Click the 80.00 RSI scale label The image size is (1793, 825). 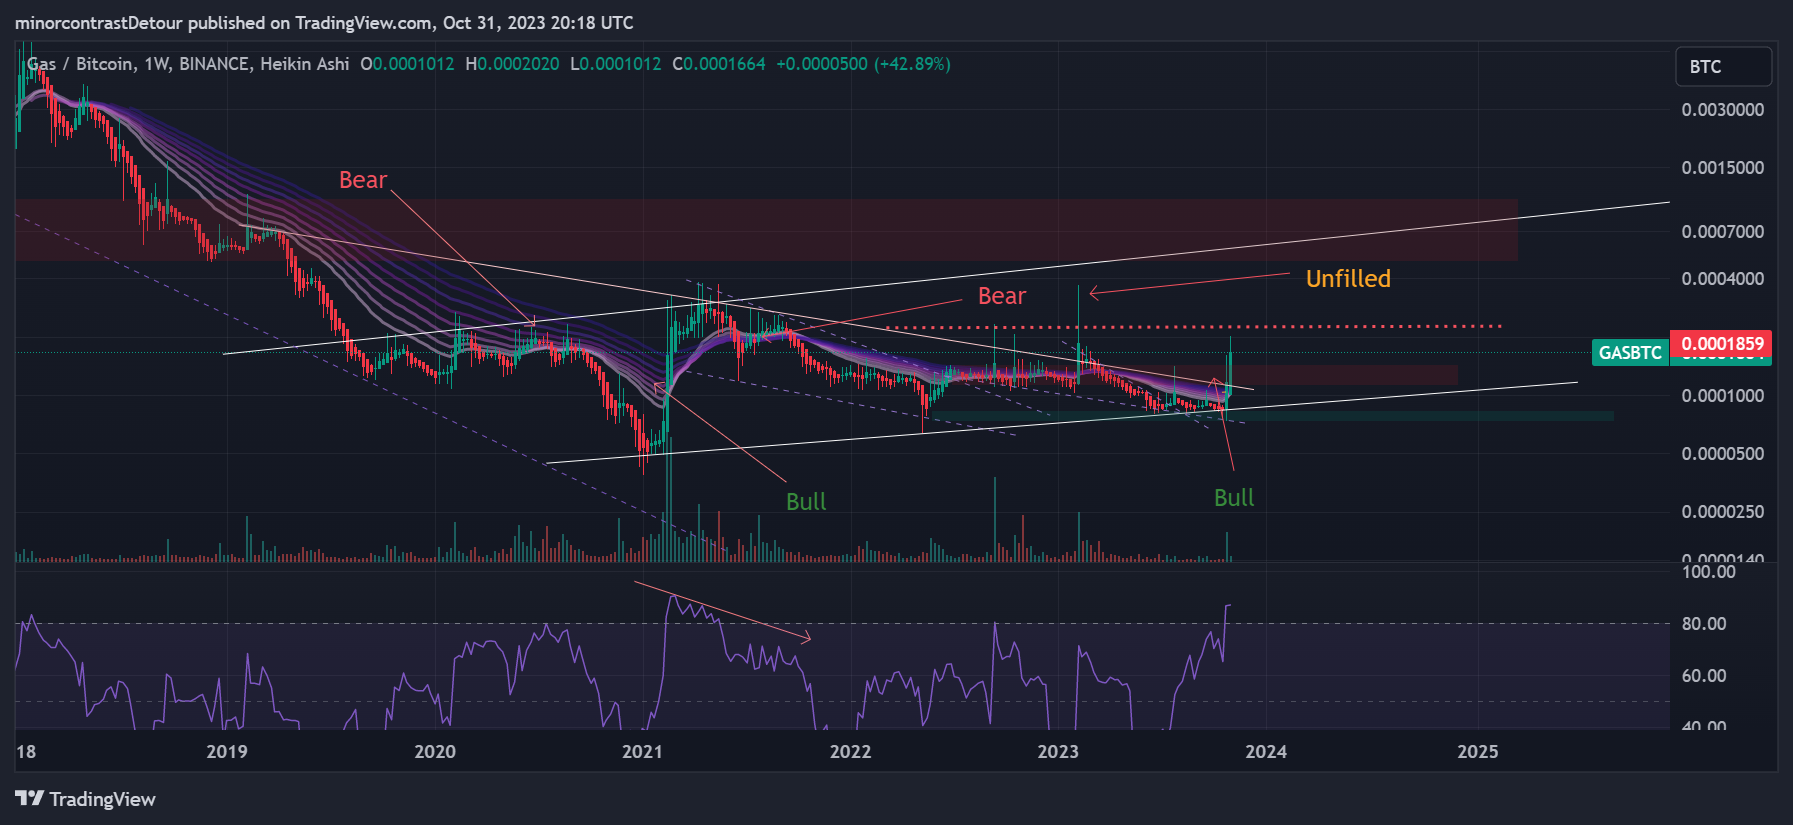pyautogui.click(x=1704, y=624)
